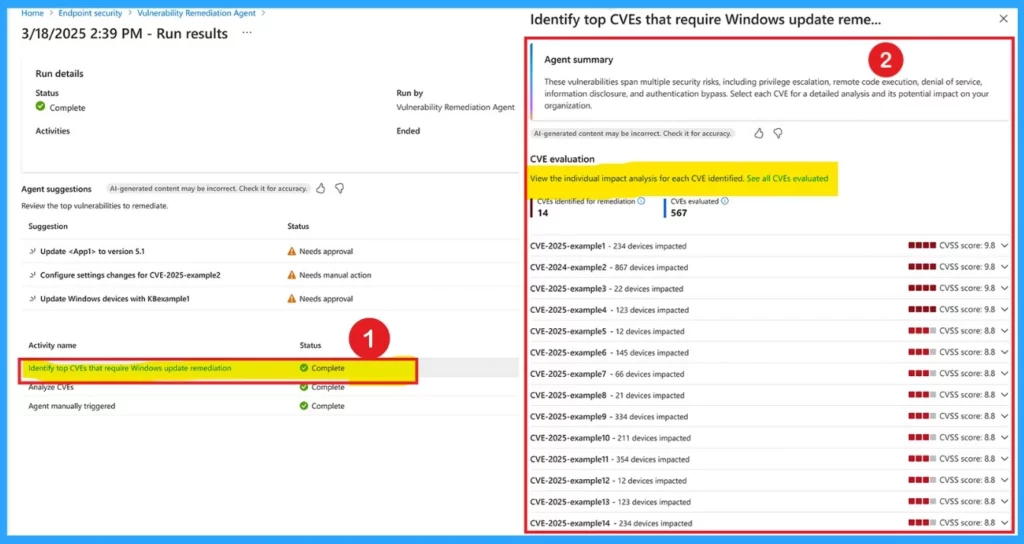The image size is (1024, 544).
Task: Expand CVE-2025-example14 details chevron
Action: pos(1004,522)
